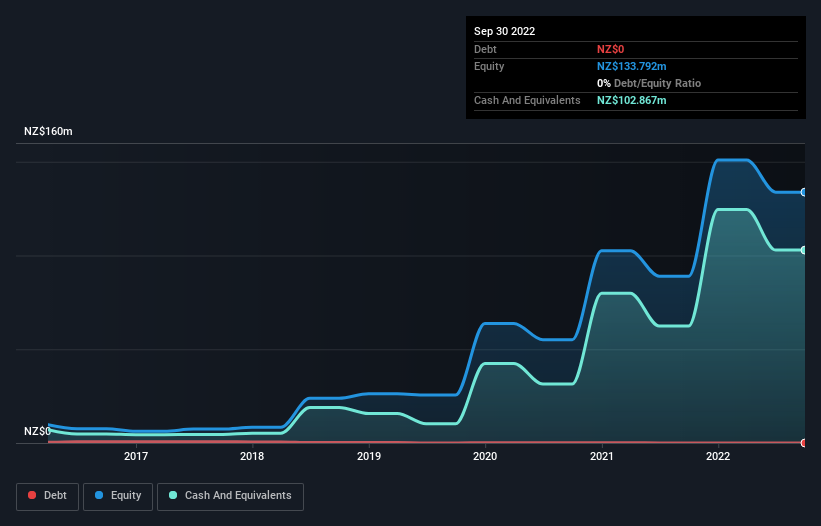Toggle the Equity series legend button

118,496
